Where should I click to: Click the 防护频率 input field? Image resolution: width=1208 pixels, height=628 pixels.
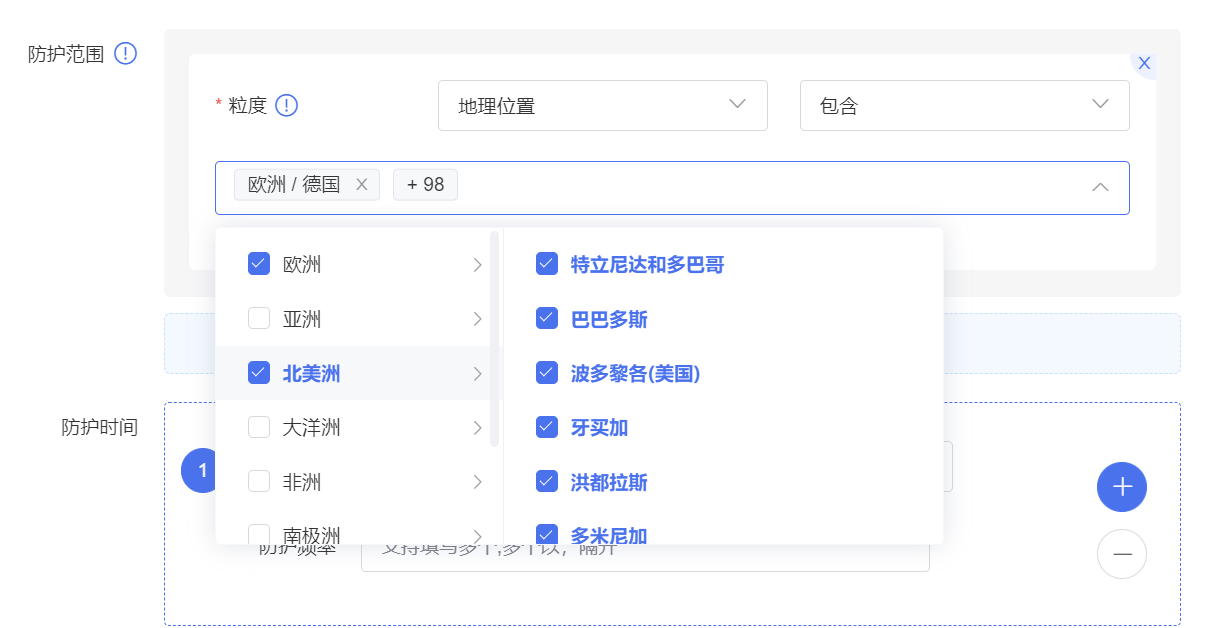(645, 552)
